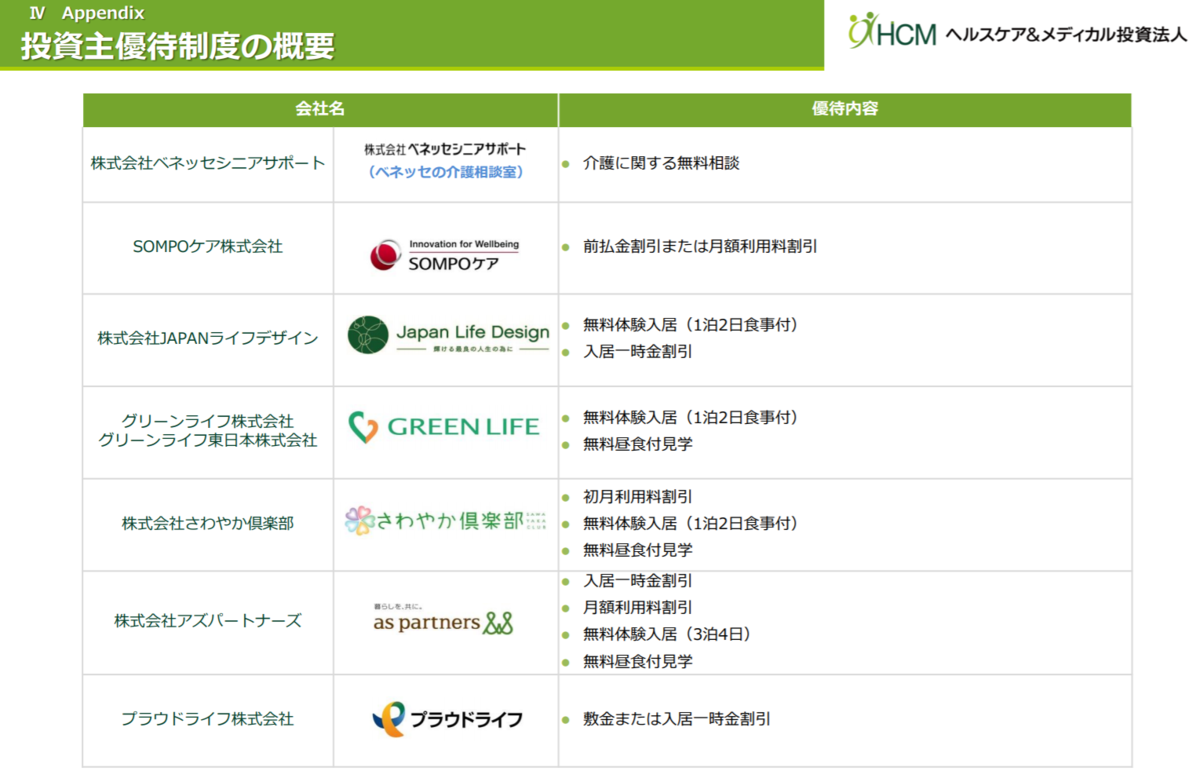The width and height of the screenshot is (1200, 771).
Task: Click the SOMPOケア logo
Action: [445, 255]
